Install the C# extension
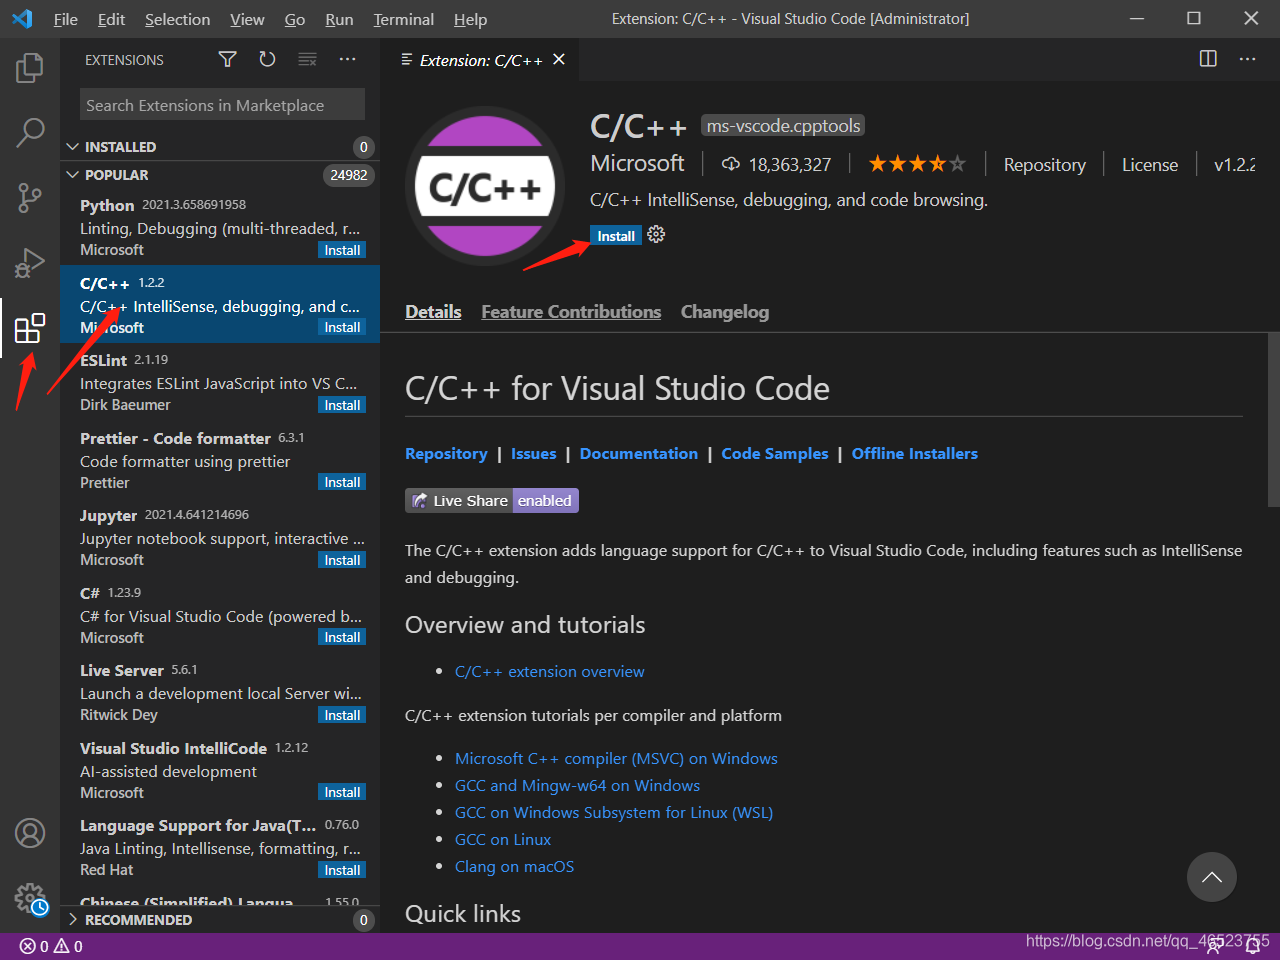Screen dimensions: 1280x960 [x=343, y=637]
